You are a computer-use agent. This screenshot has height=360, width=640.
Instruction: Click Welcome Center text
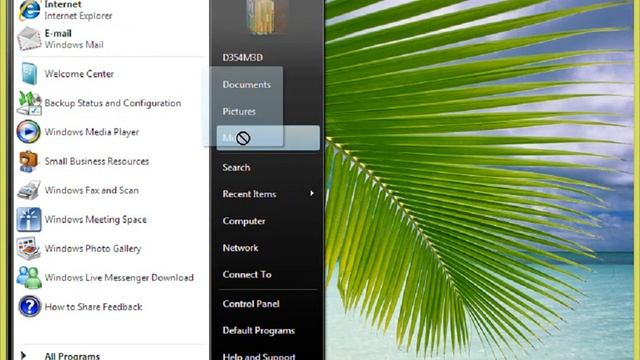79,74
